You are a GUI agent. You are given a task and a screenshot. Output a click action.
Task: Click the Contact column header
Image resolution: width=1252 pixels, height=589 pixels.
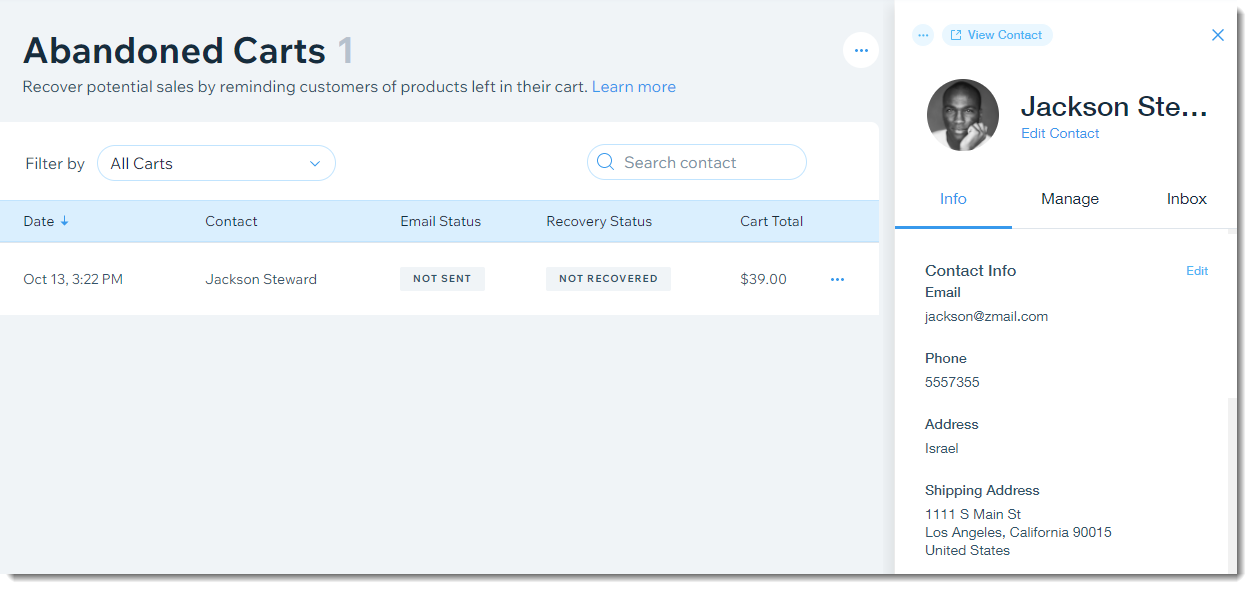231,221
